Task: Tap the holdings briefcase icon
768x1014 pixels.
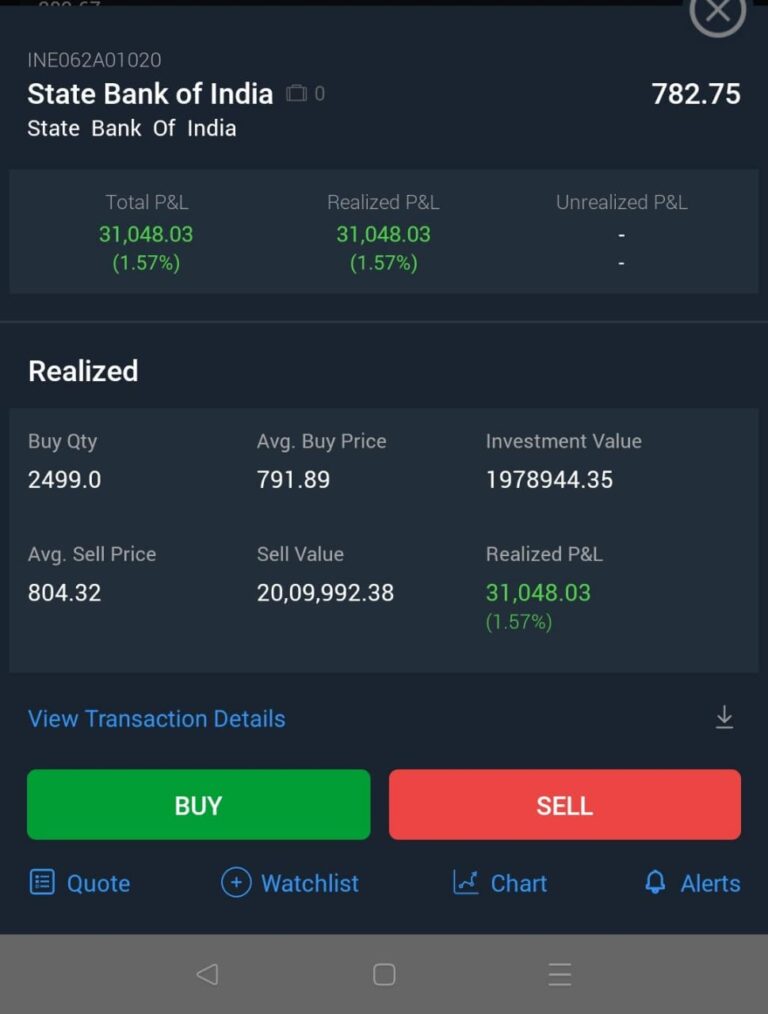Action: (297, 93)
